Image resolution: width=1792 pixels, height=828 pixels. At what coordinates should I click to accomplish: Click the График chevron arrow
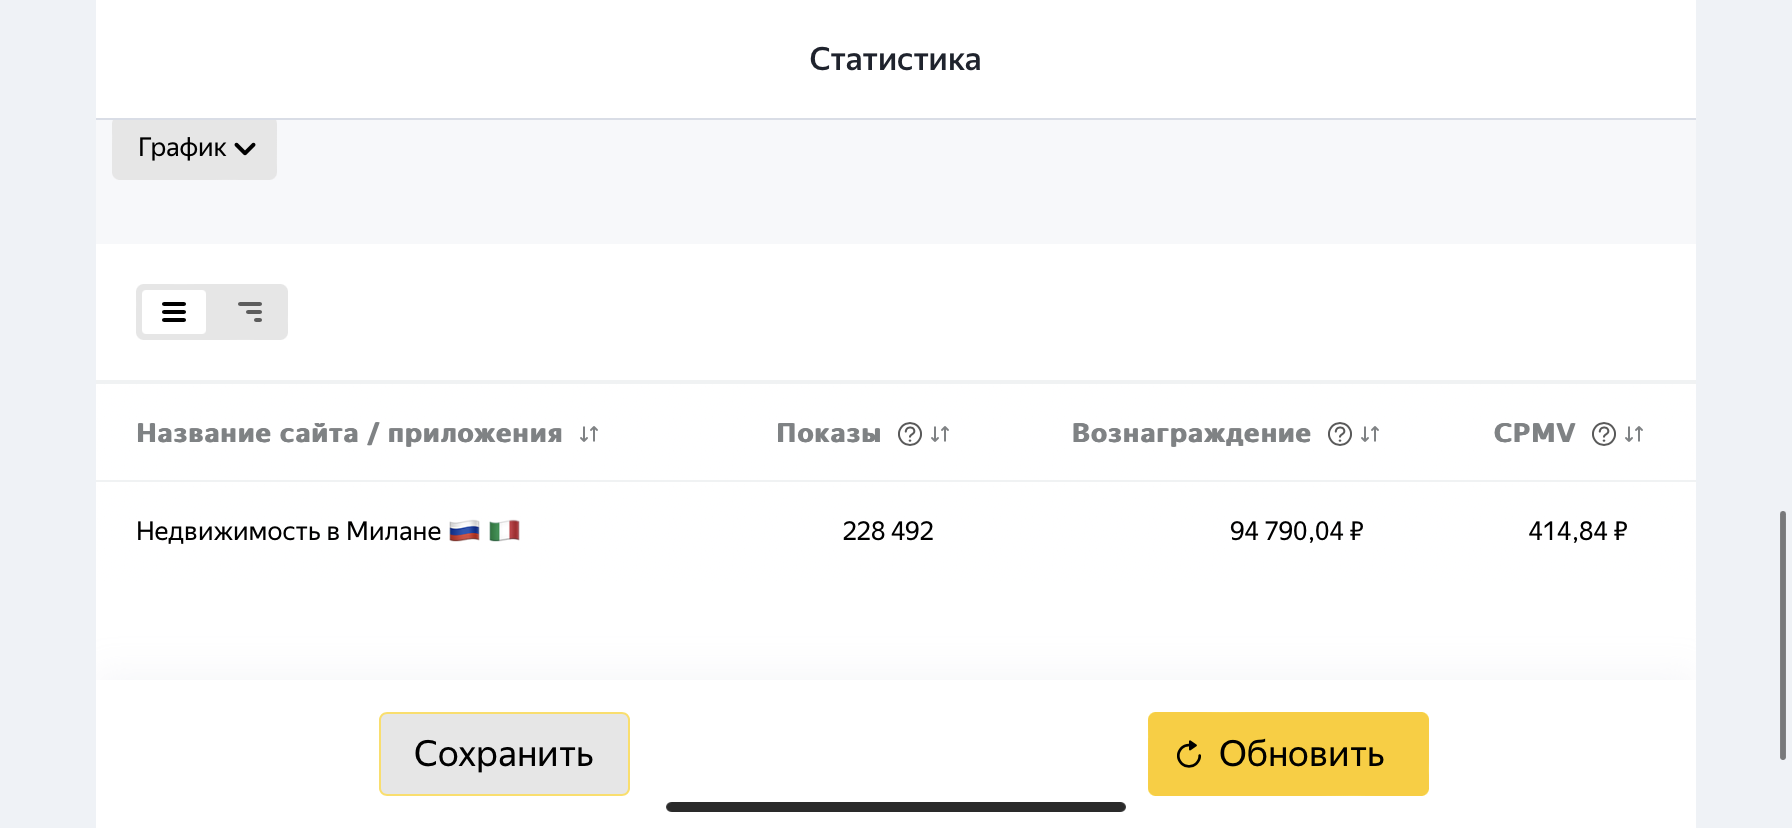pyautogui.click(x=245, y=149)
